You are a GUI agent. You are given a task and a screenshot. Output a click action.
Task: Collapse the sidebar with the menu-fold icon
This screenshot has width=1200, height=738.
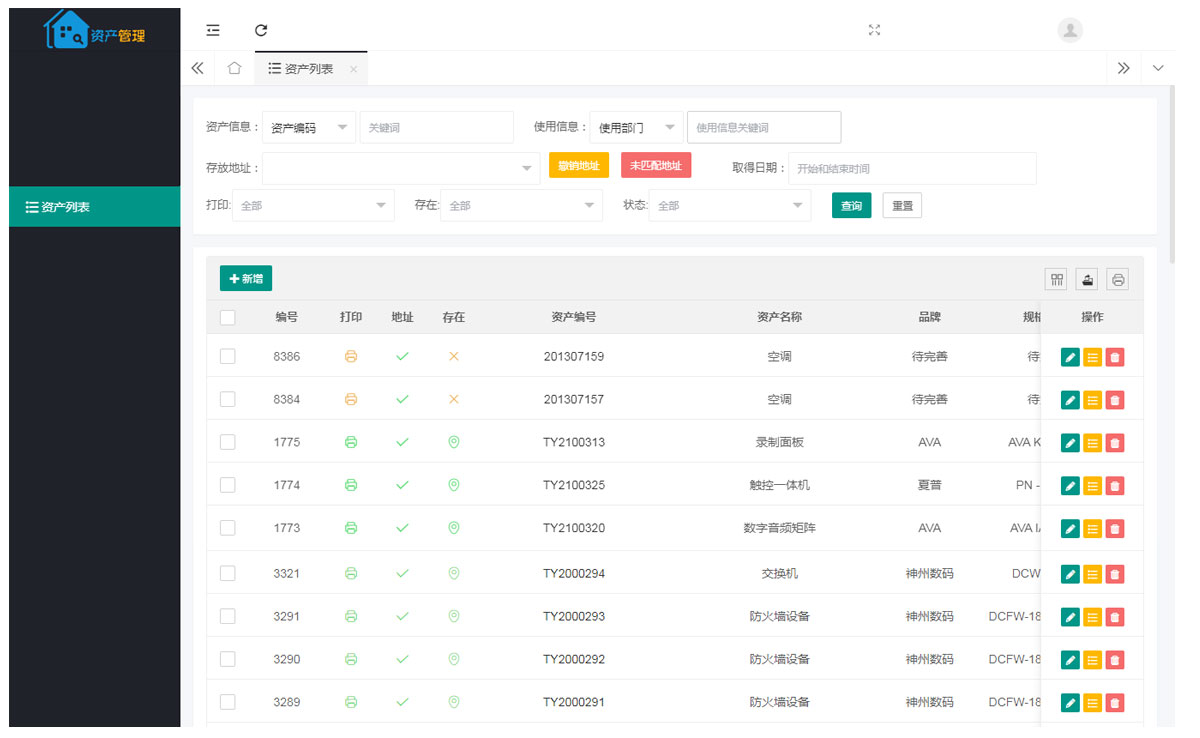(213, 30)
